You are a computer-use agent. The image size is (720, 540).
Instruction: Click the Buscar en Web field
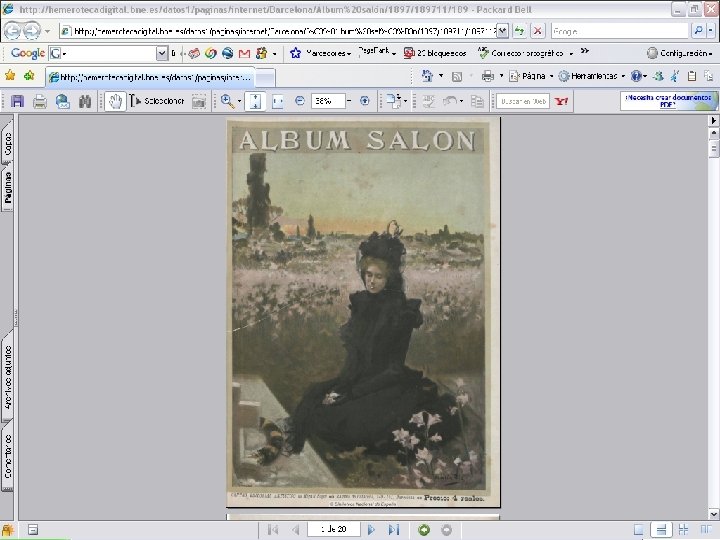click(523, 101)
